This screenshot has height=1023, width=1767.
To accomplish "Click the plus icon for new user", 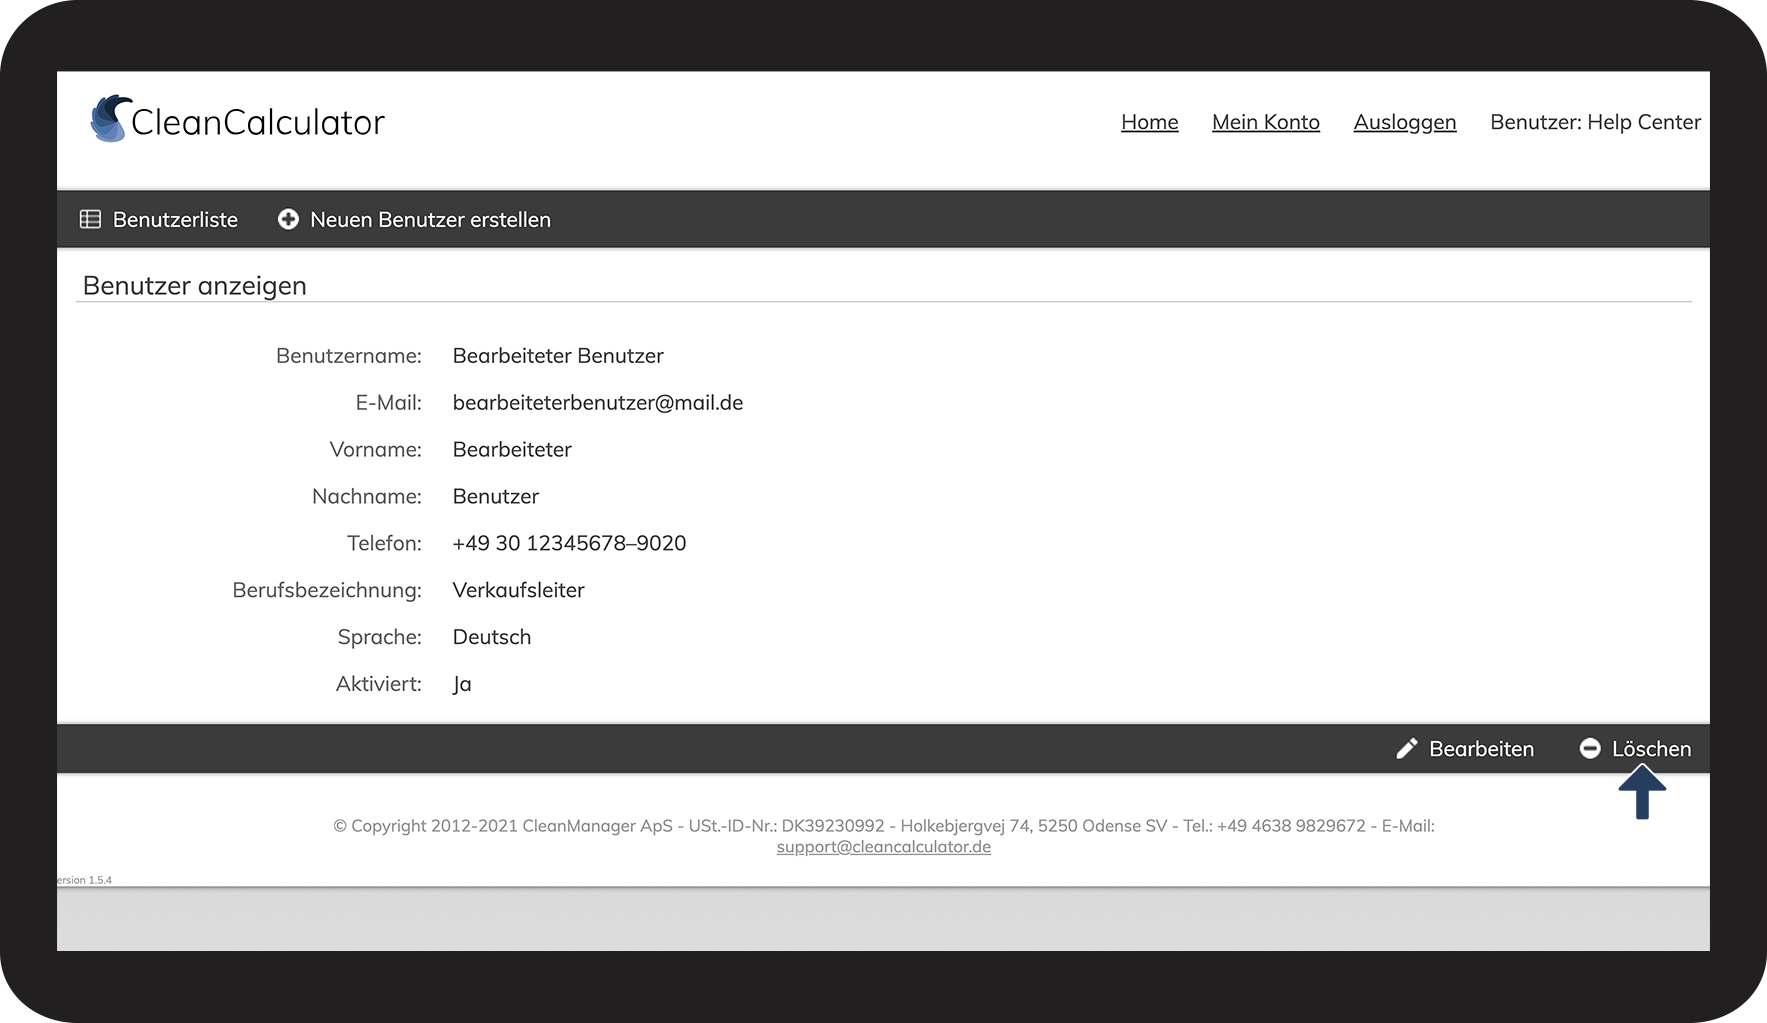I will tap(288, 219).
